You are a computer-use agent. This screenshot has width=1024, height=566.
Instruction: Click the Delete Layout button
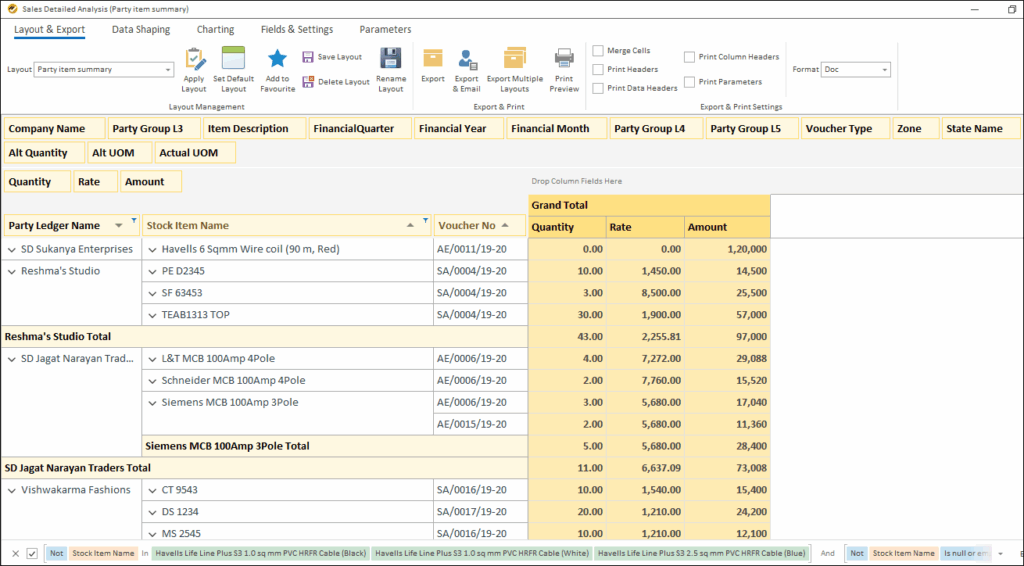(x=336, y=82)
